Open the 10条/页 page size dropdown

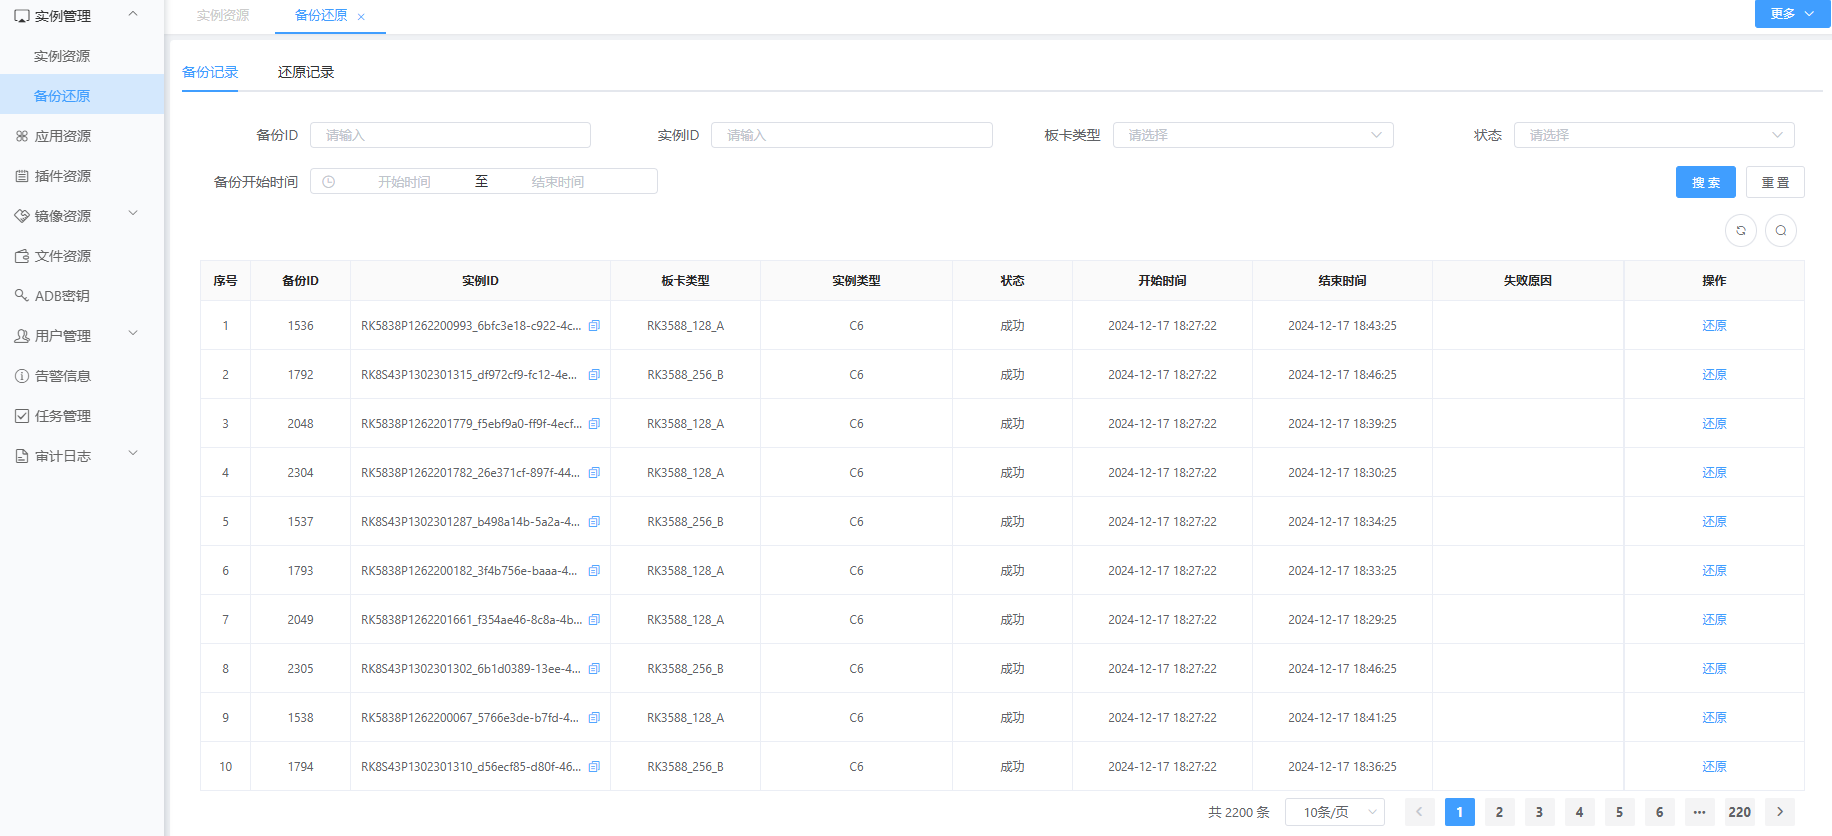(x=1335, y=812)
